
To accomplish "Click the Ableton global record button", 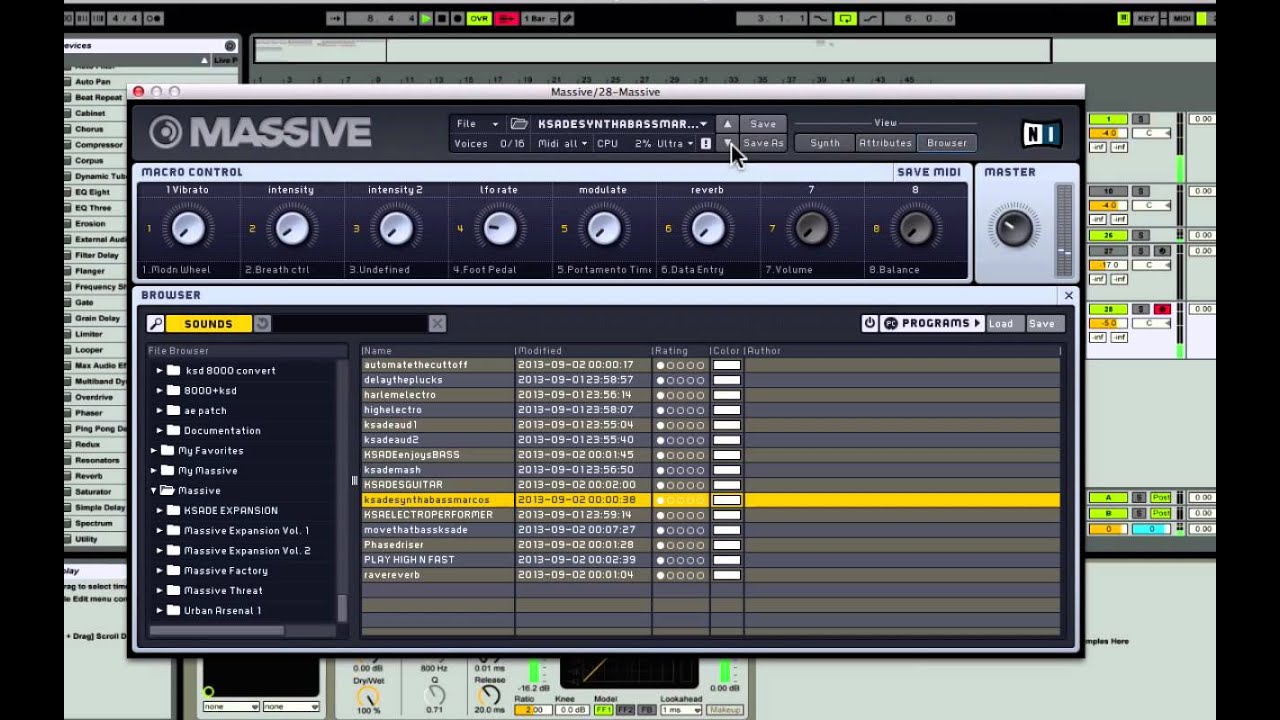I will coord(458,18).
